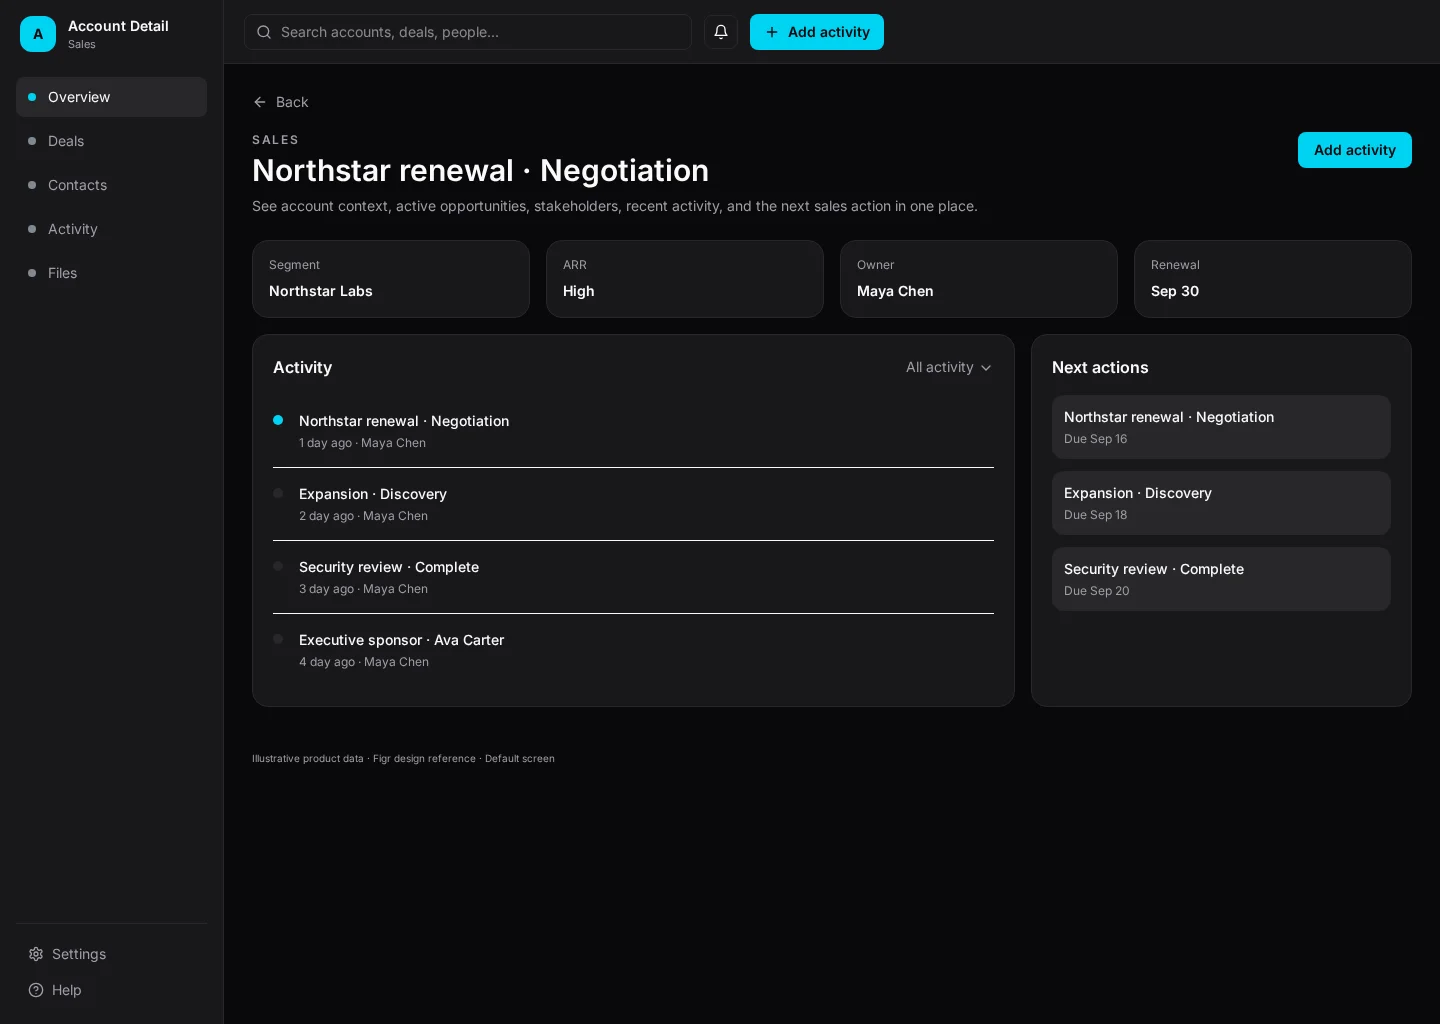Click the Back arrow icon
Screen dimensions: 1440x1024
260,102
